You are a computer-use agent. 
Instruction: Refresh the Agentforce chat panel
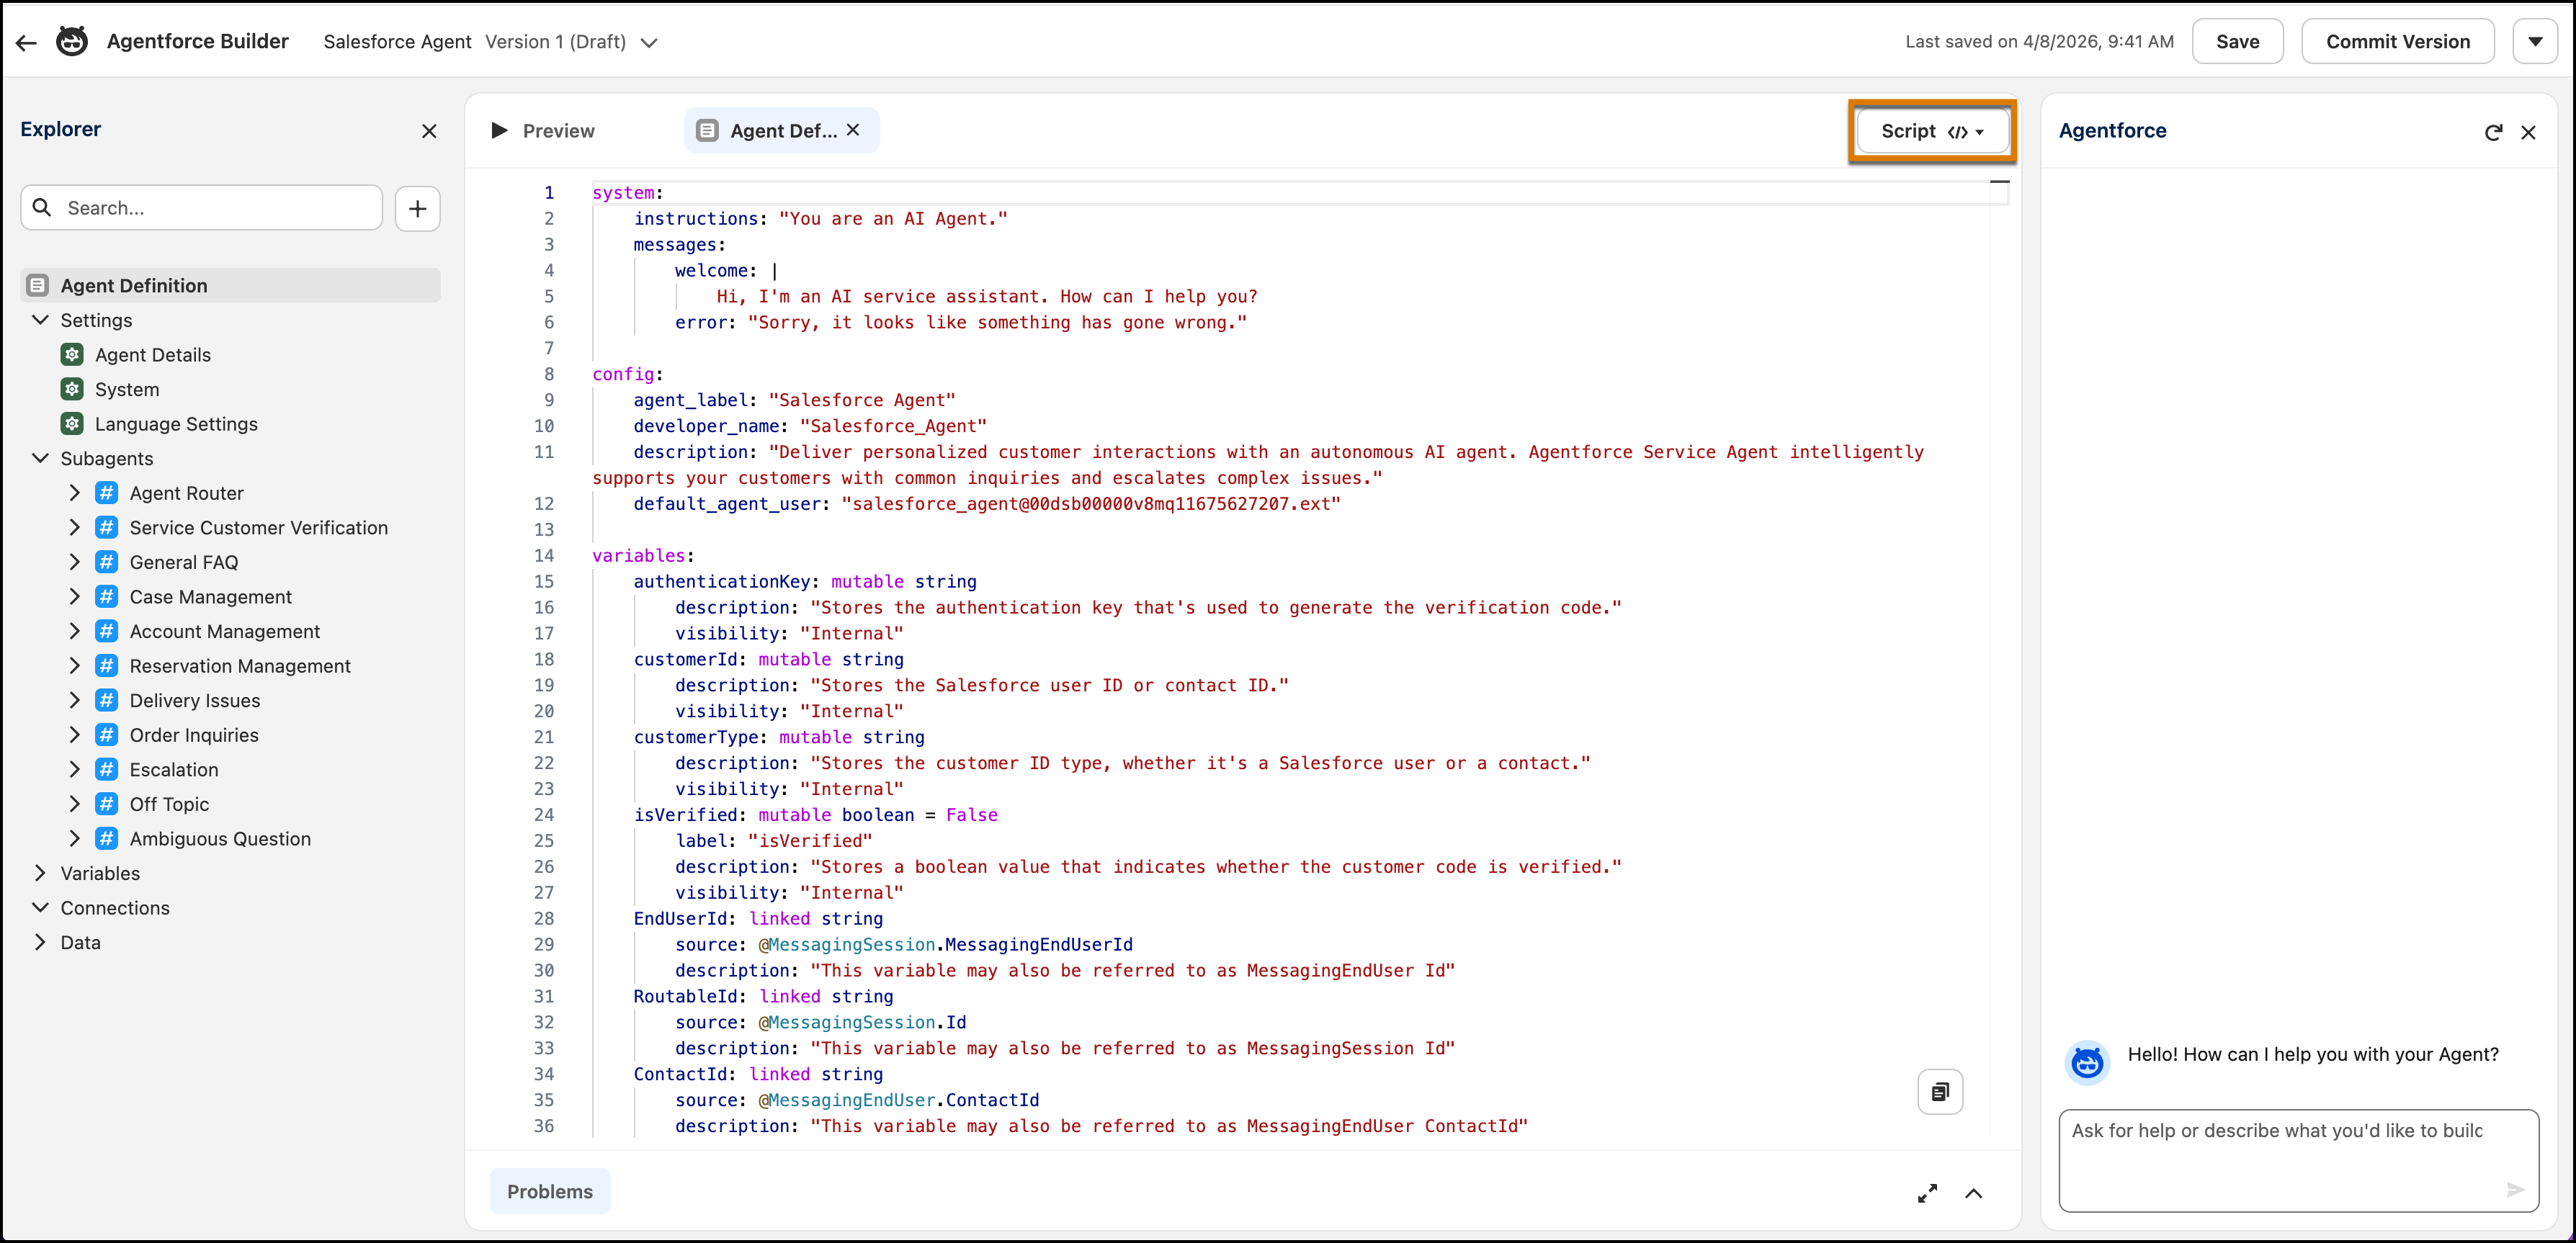coord(2493,132)
